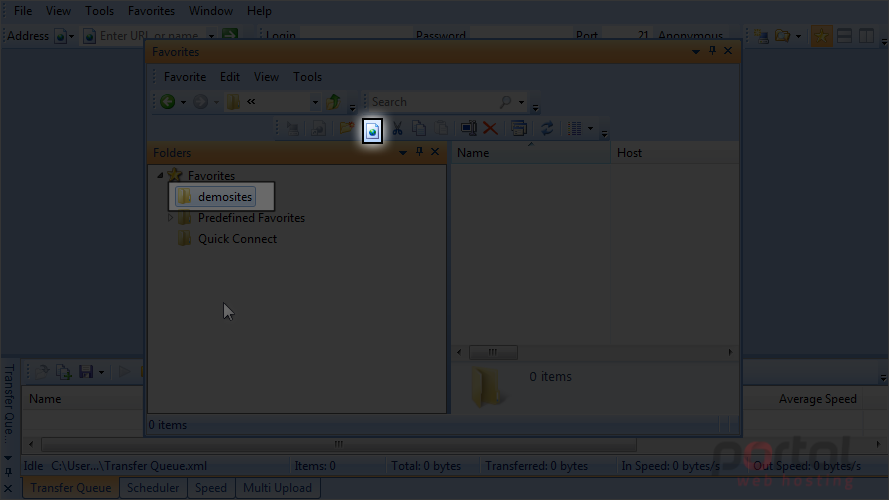Switch to the Speed tab
Image resolution: width=889 pixels, height=500 pixels.
pyautogui.click(x=210, y=488)
